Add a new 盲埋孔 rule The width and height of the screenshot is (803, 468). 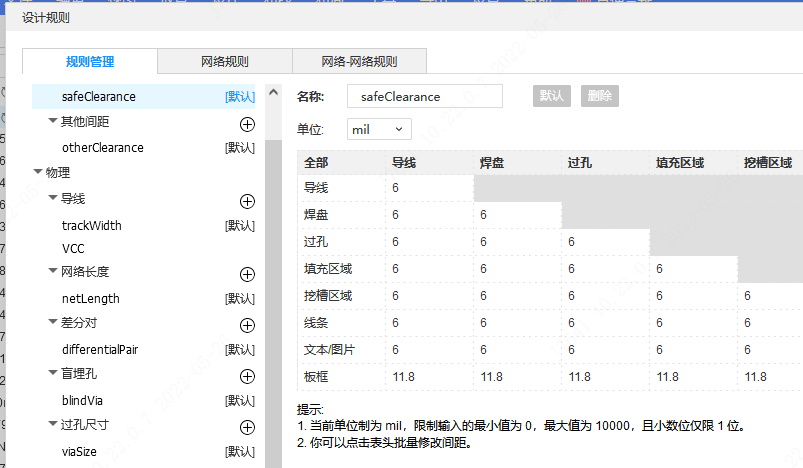click(x=247, y=376)
